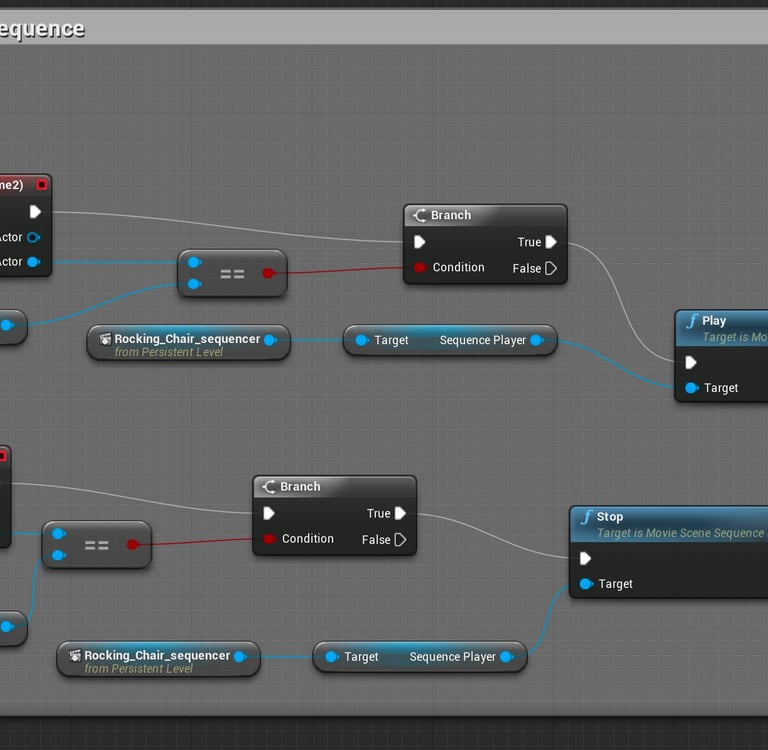
Task: Click upper left partial node blue pin
Action: pos(6,325)
